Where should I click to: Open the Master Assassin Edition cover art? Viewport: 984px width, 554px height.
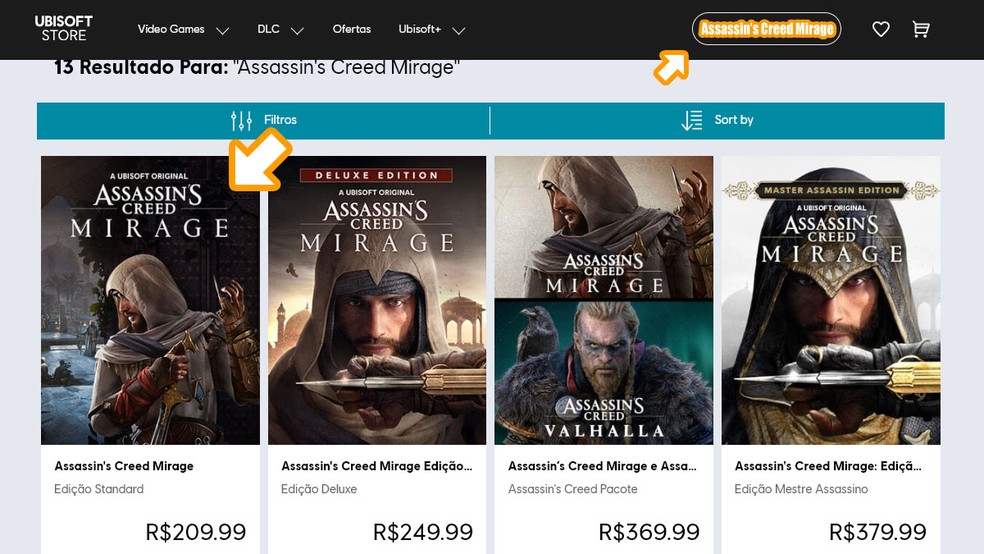pos(831,300)
